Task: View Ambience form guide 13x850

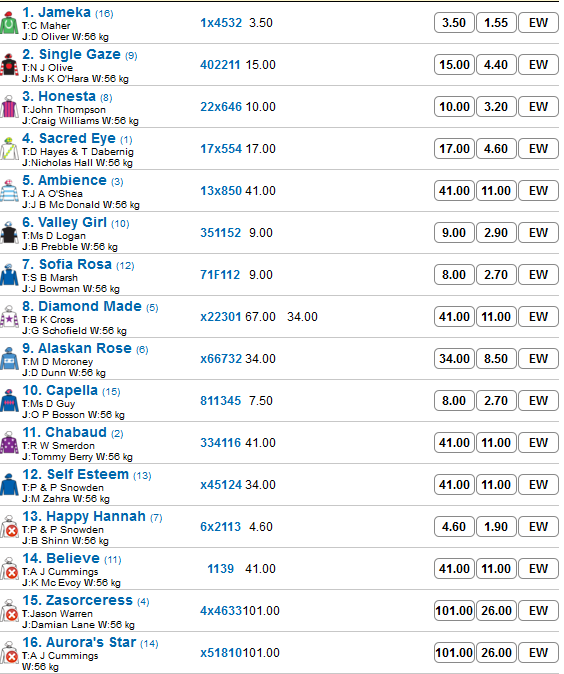Action: tap(221, 191)
